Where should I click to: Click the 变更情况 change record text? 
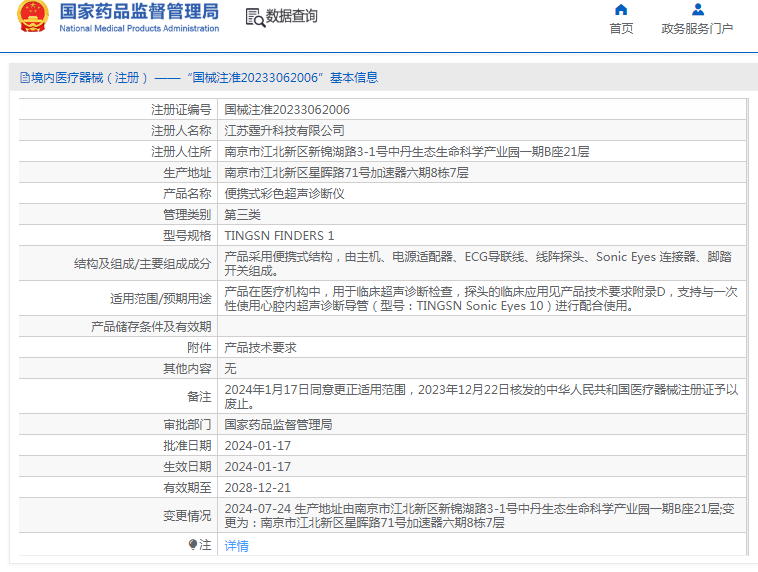(480, 515)
